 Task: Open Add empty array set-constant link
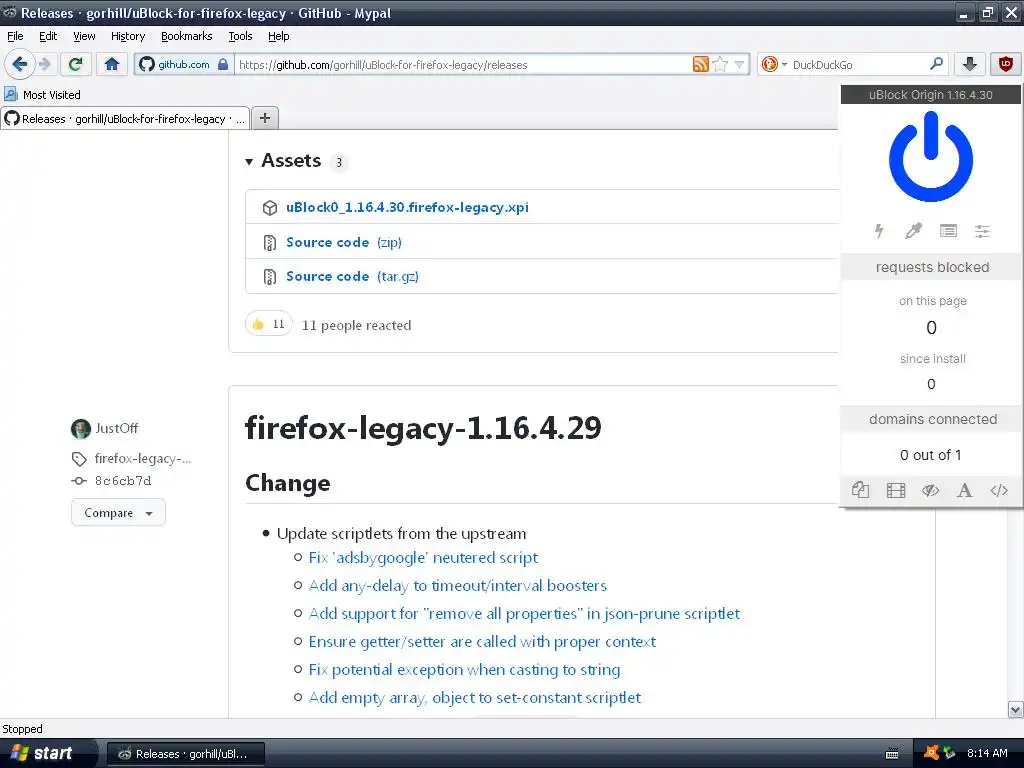[475, 698]
